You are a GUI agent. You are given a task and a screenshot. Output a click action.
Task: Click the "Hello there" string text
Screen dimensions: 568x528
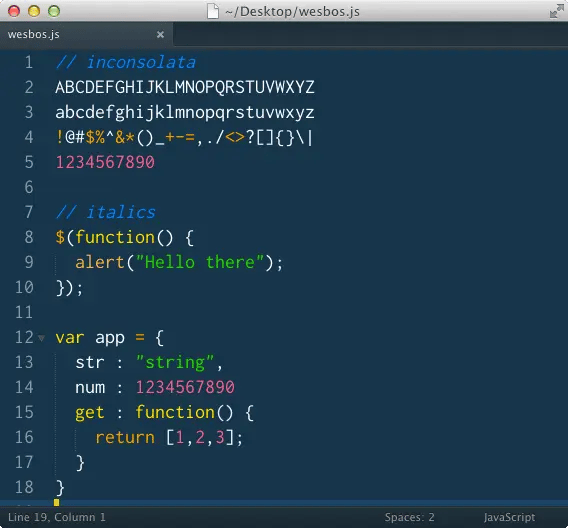(x=200, y=262)
